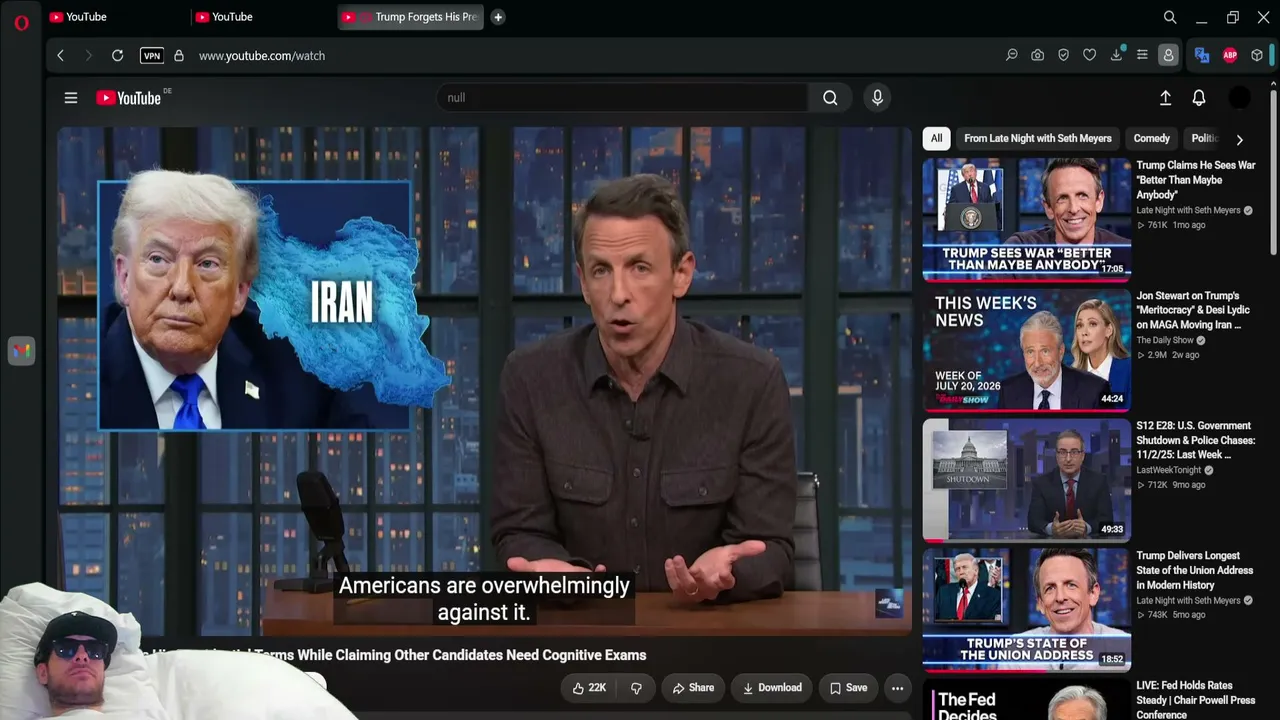
Task: Click the channel watermark in video corner
Action: 889,603
